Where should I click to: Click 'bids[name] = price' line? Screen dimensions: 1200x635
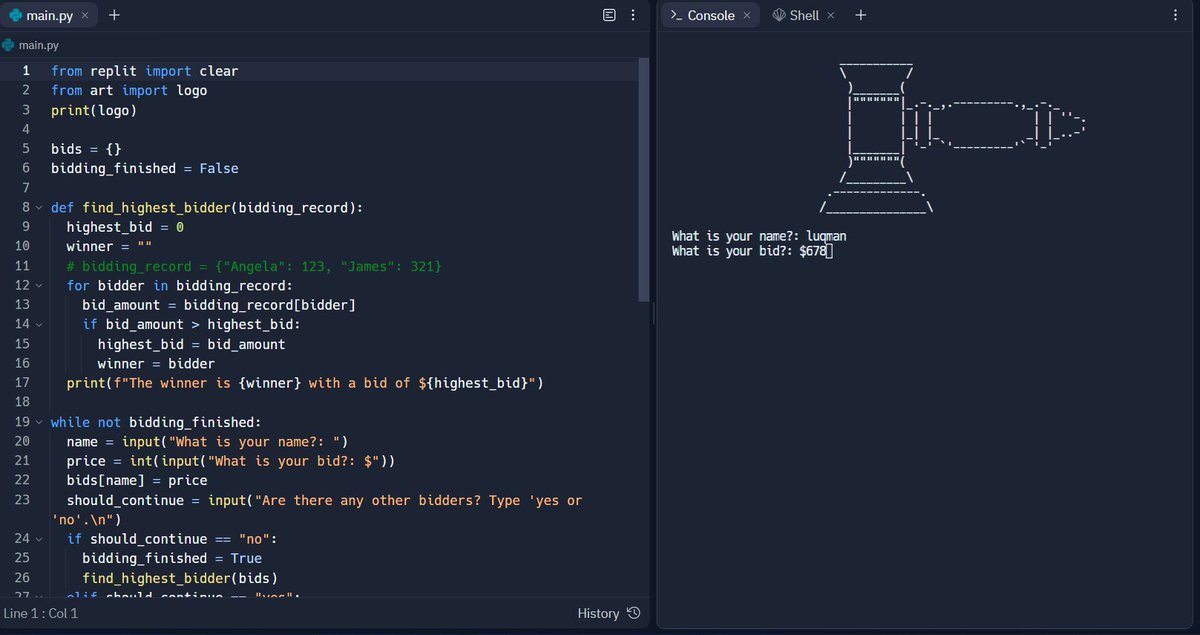[x=137, y=481]
